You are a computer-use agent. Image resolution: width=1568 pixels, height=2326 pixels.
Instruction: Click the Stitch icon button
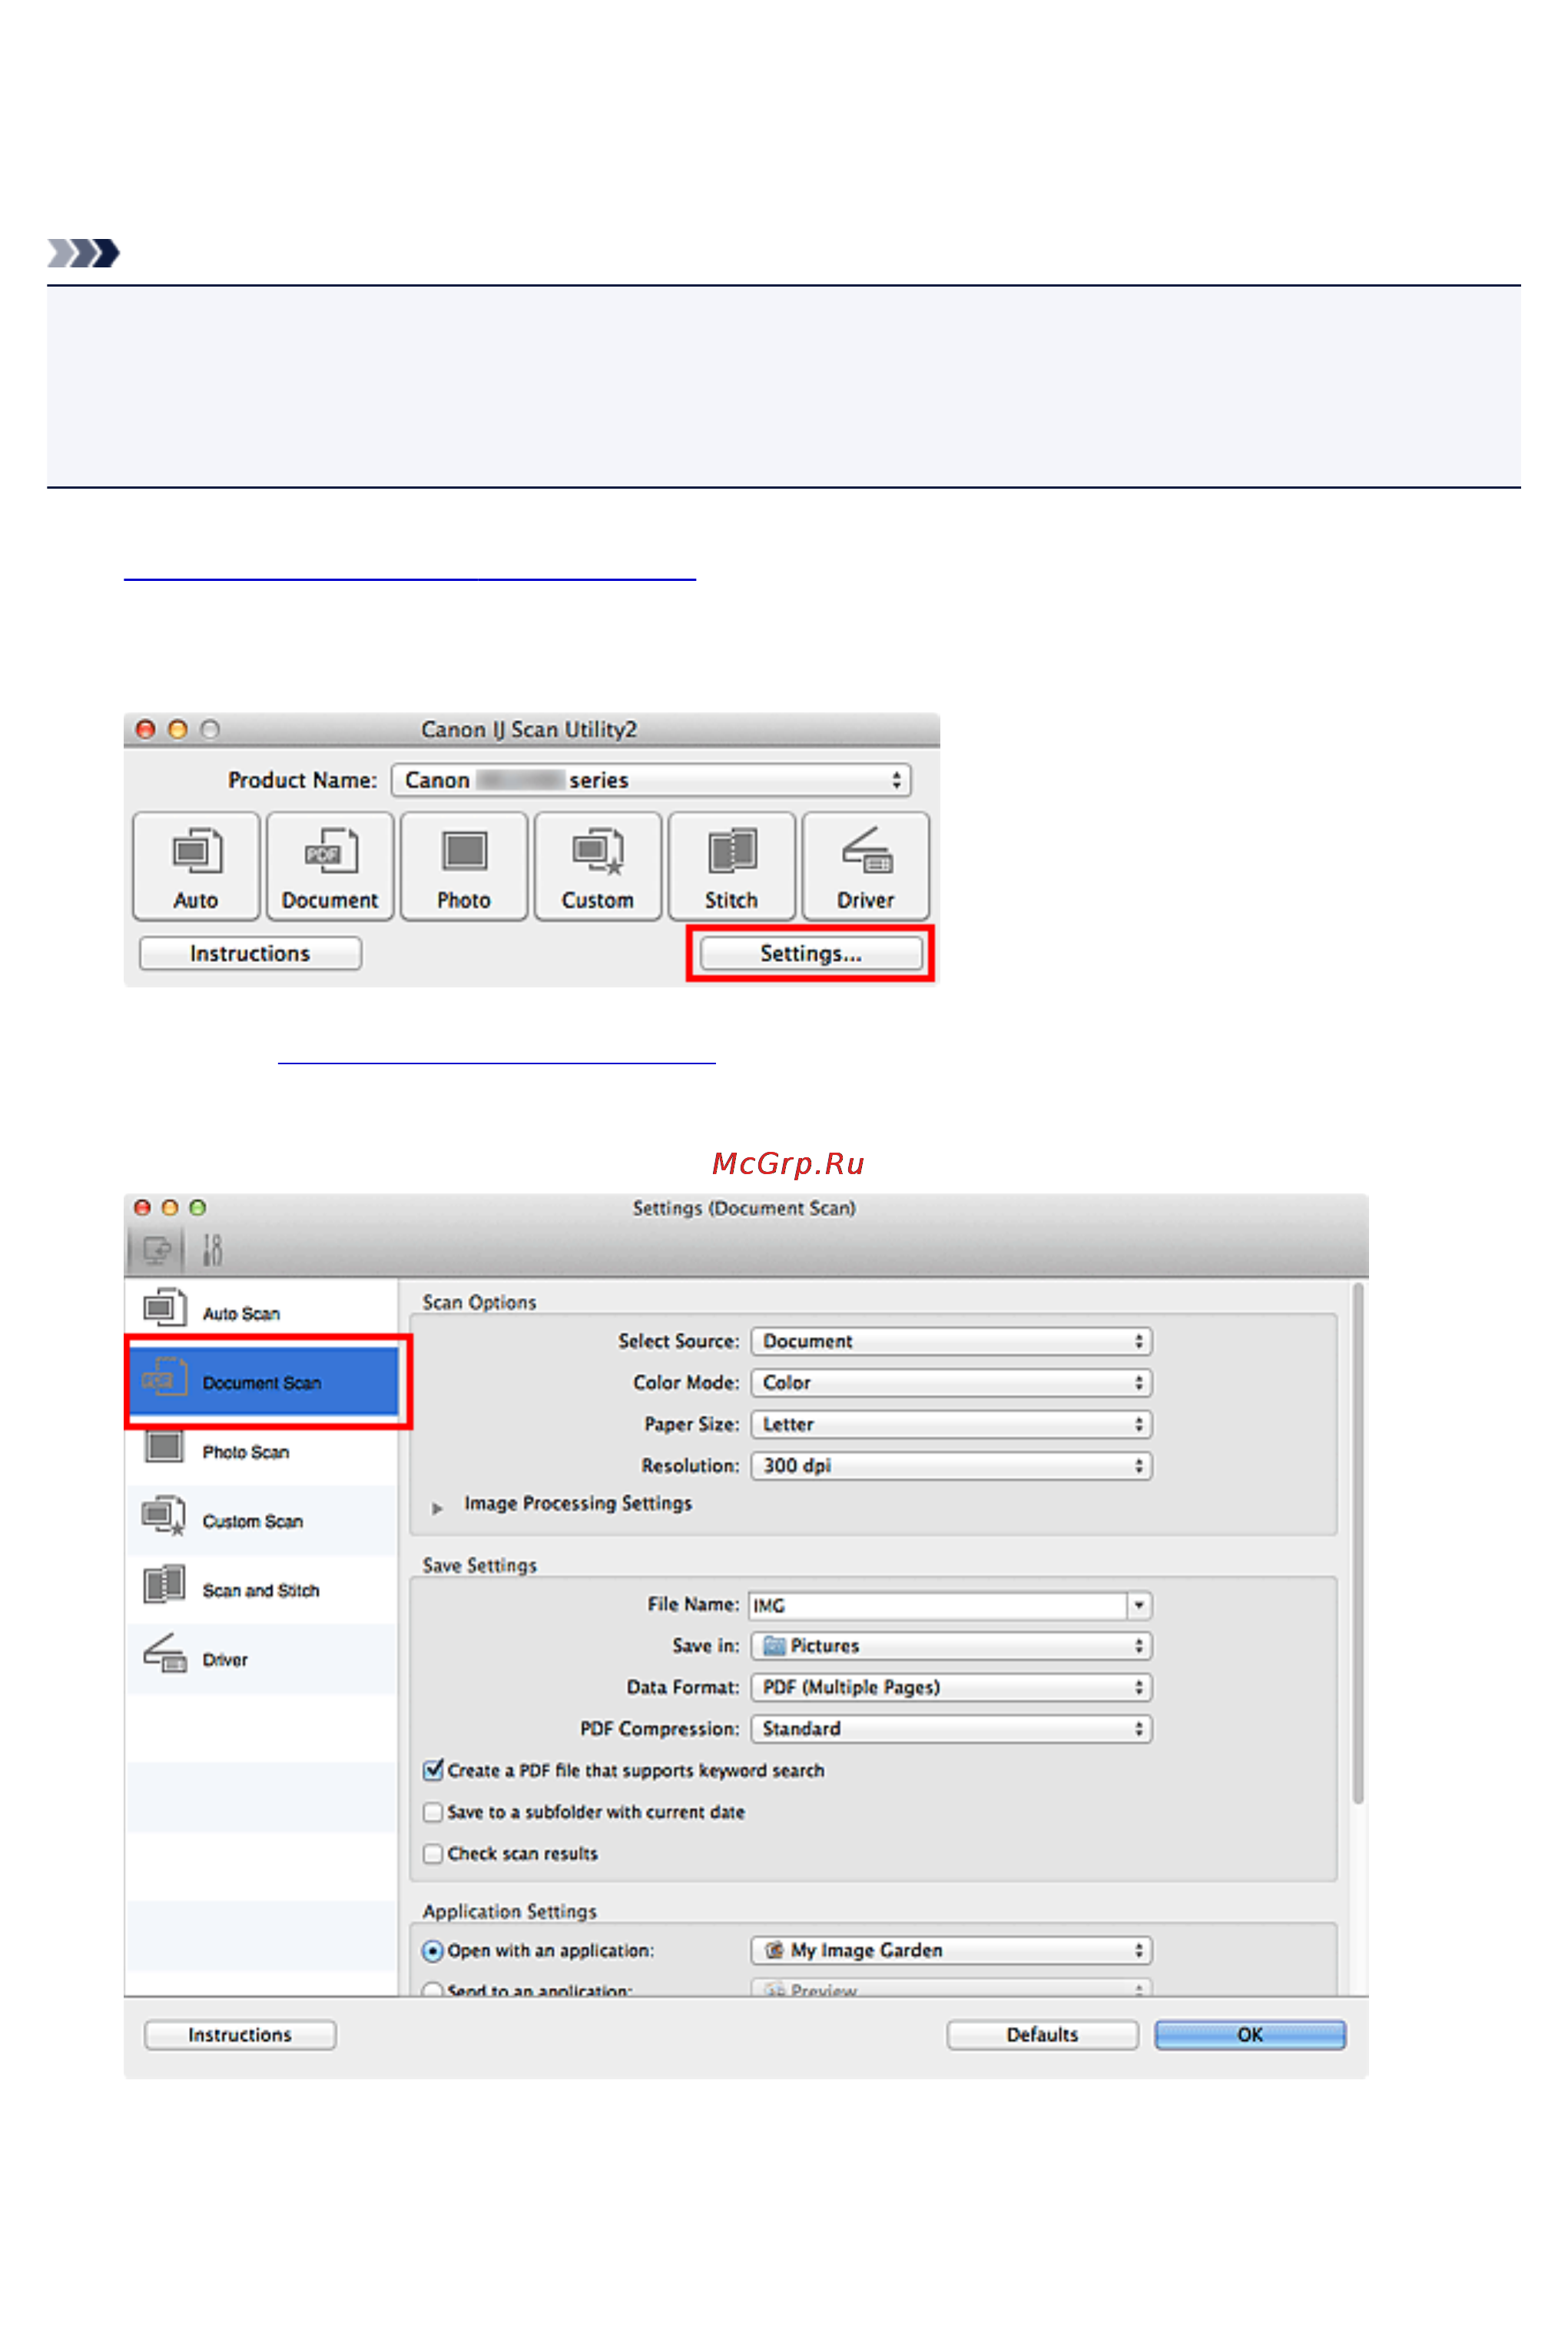click(x=732, y=866)
